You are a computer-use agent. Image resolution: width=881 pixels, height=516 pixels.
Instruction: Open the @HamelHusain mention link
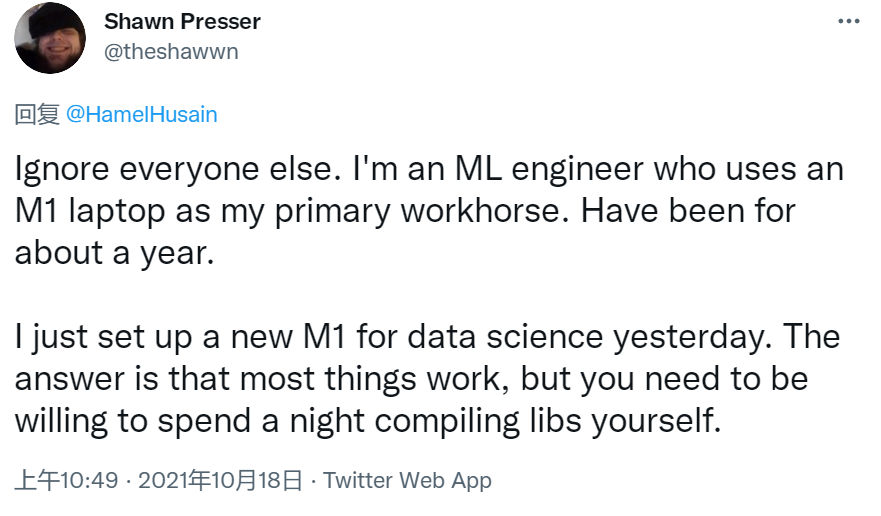point(141,114)
